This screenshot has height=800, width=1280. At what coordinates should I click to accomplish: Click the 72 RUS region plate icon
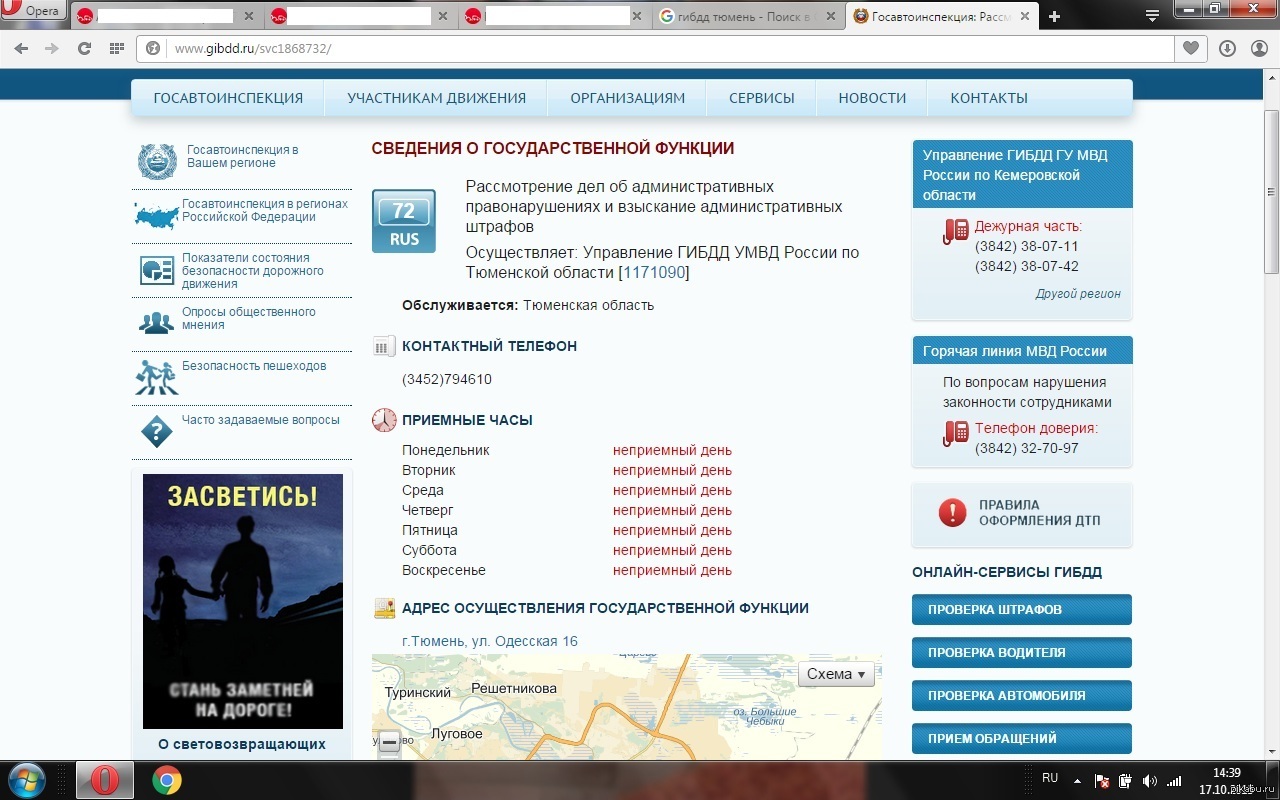click(404, 221)
